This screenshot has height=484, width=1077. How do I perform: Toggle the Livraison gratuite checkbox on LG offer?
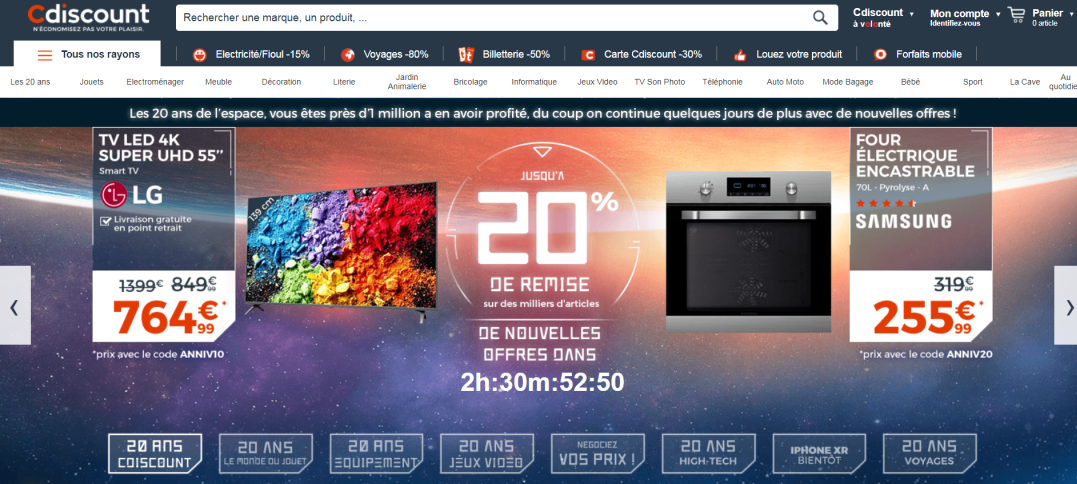point(106,221)
